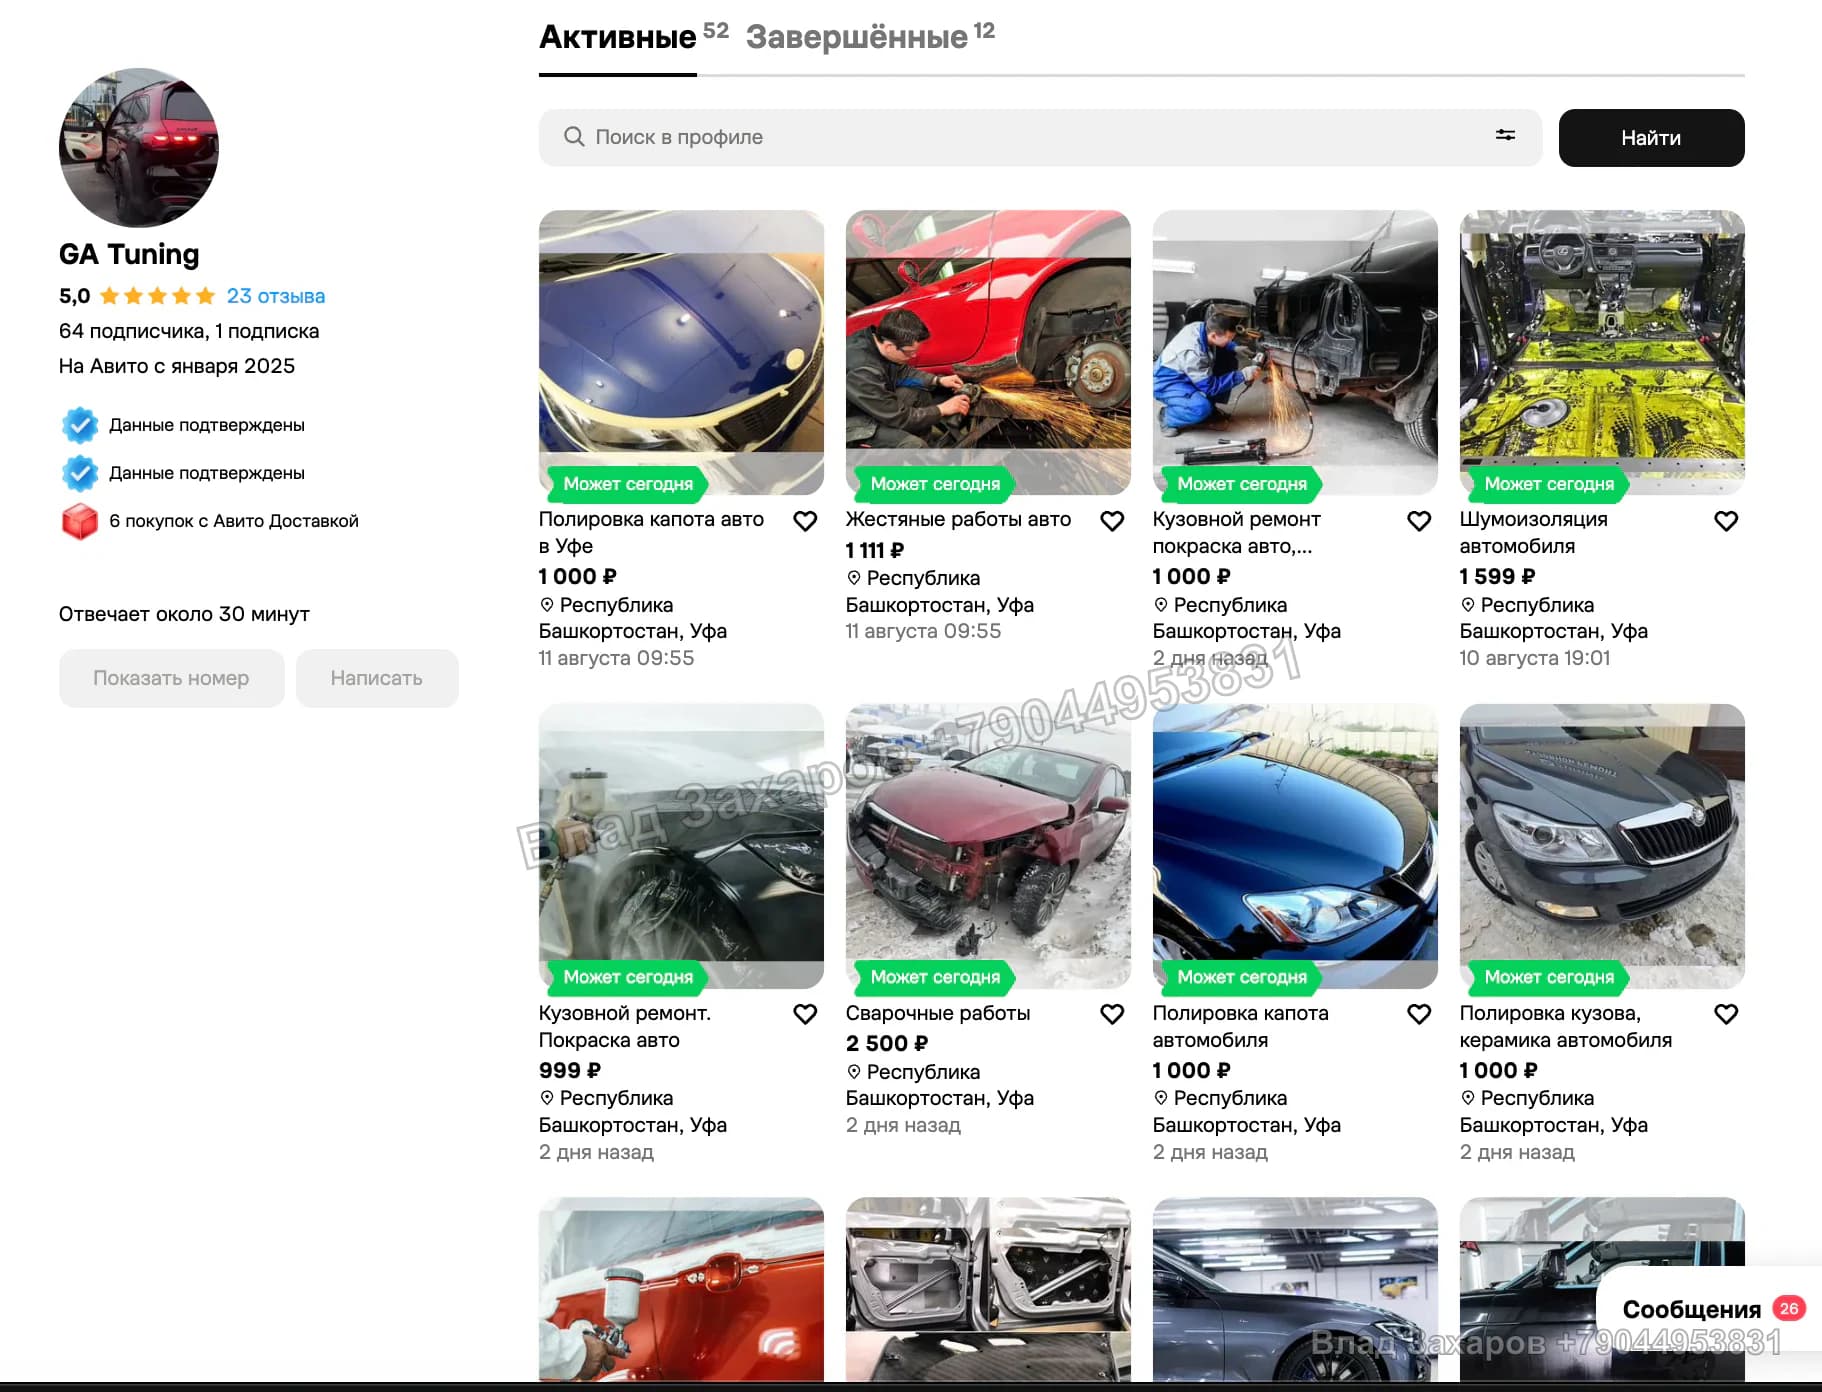Open the Полировка капота авто в Уфе title
This screenshot has height=1392, width=1822.
(651, 533)
